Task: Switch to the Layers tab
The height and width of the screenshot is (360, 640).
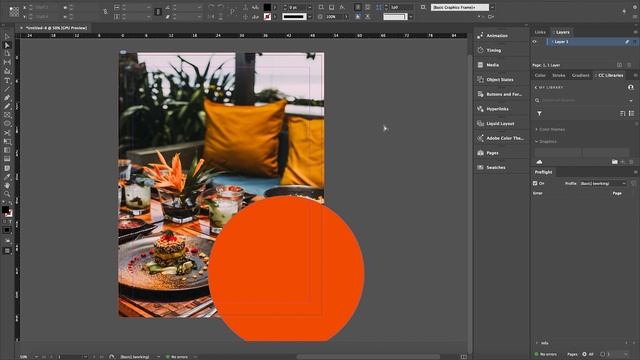Action: [x=562, y=32]
